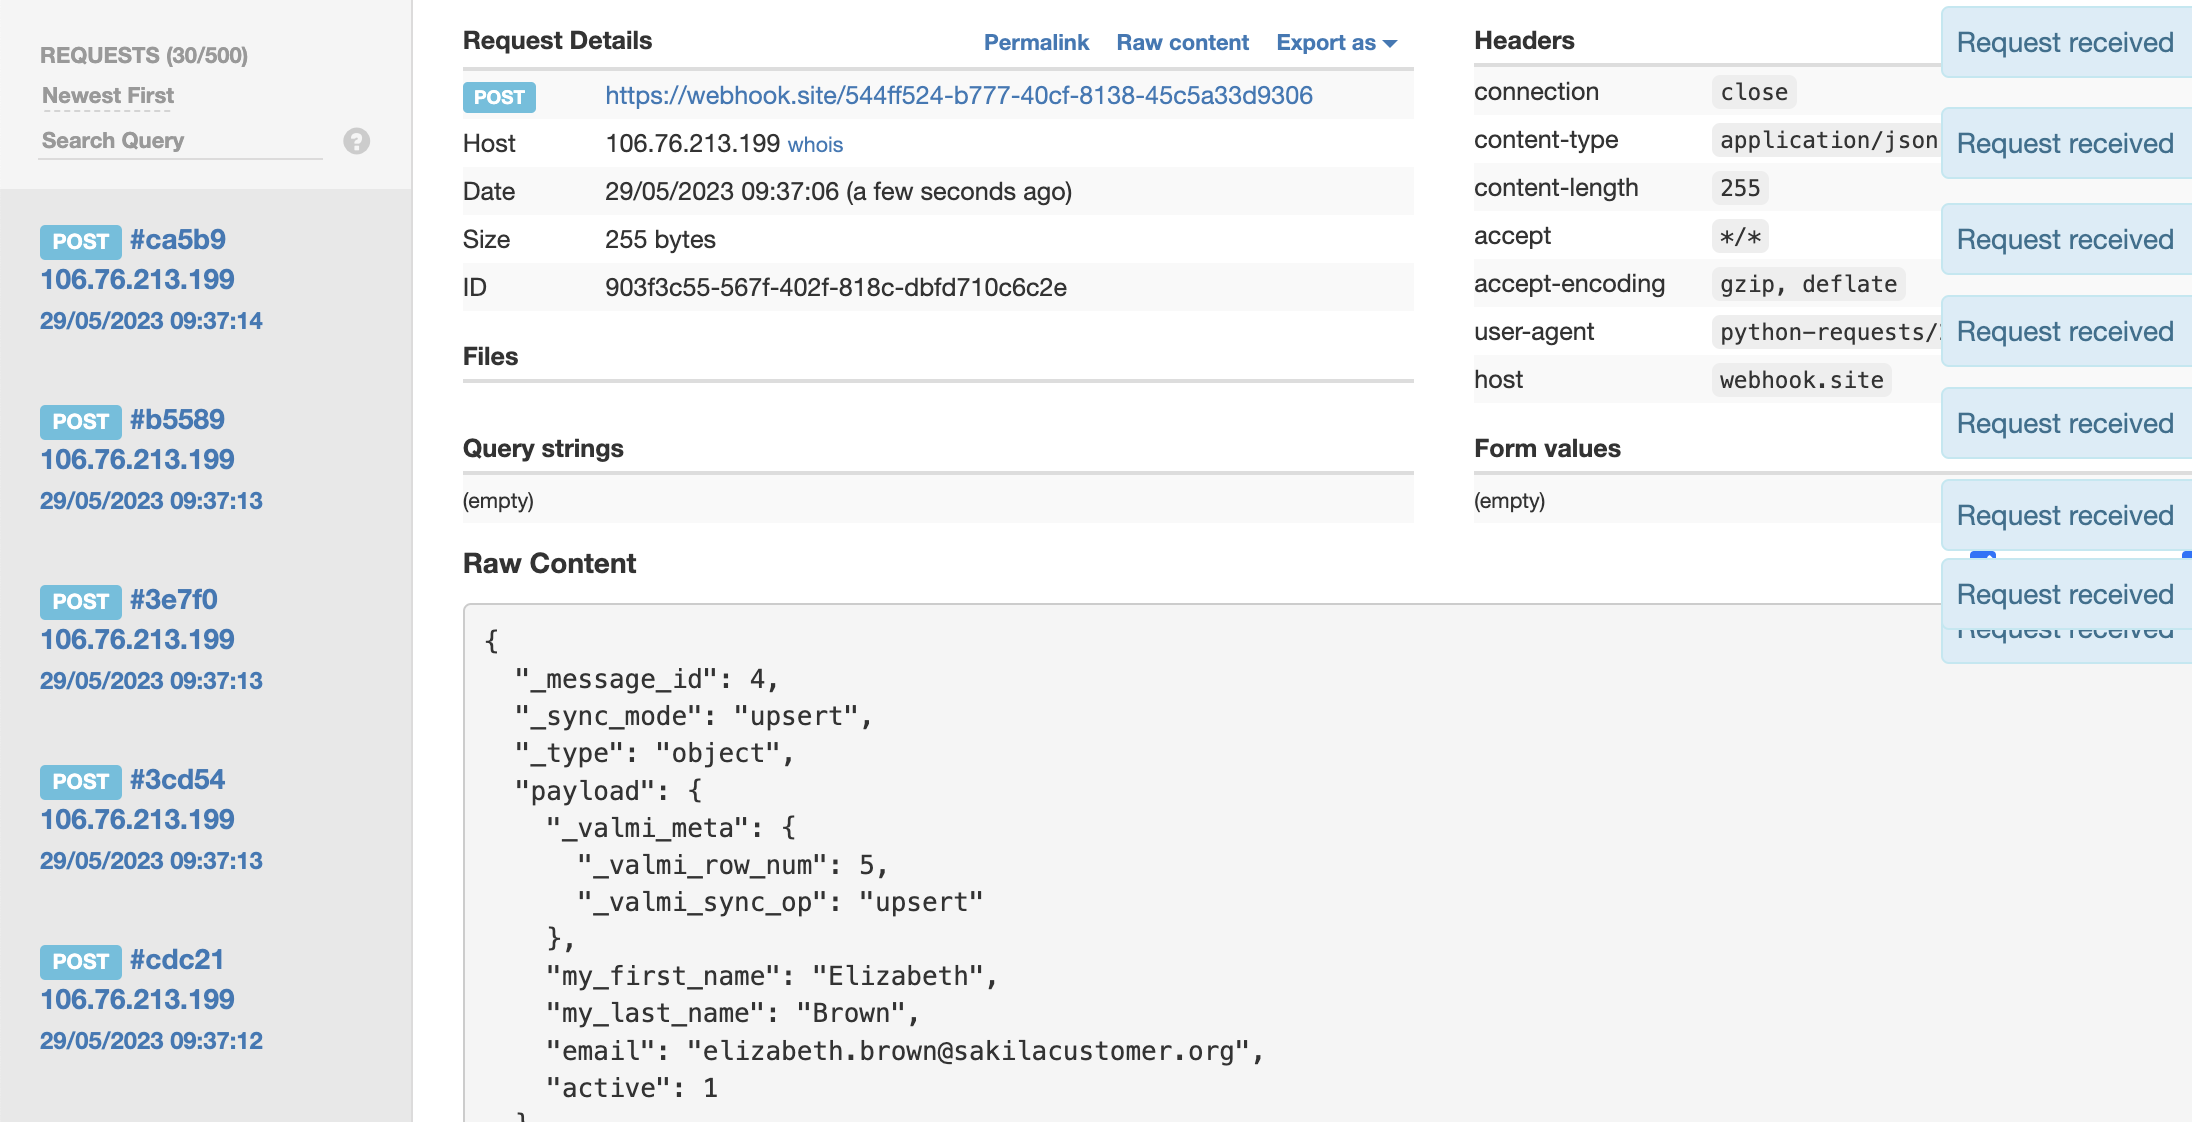Click the POST badge on request #b5589
Image resolution: width=2192 pixels, height=1122 pixels.
coord(81,421)
